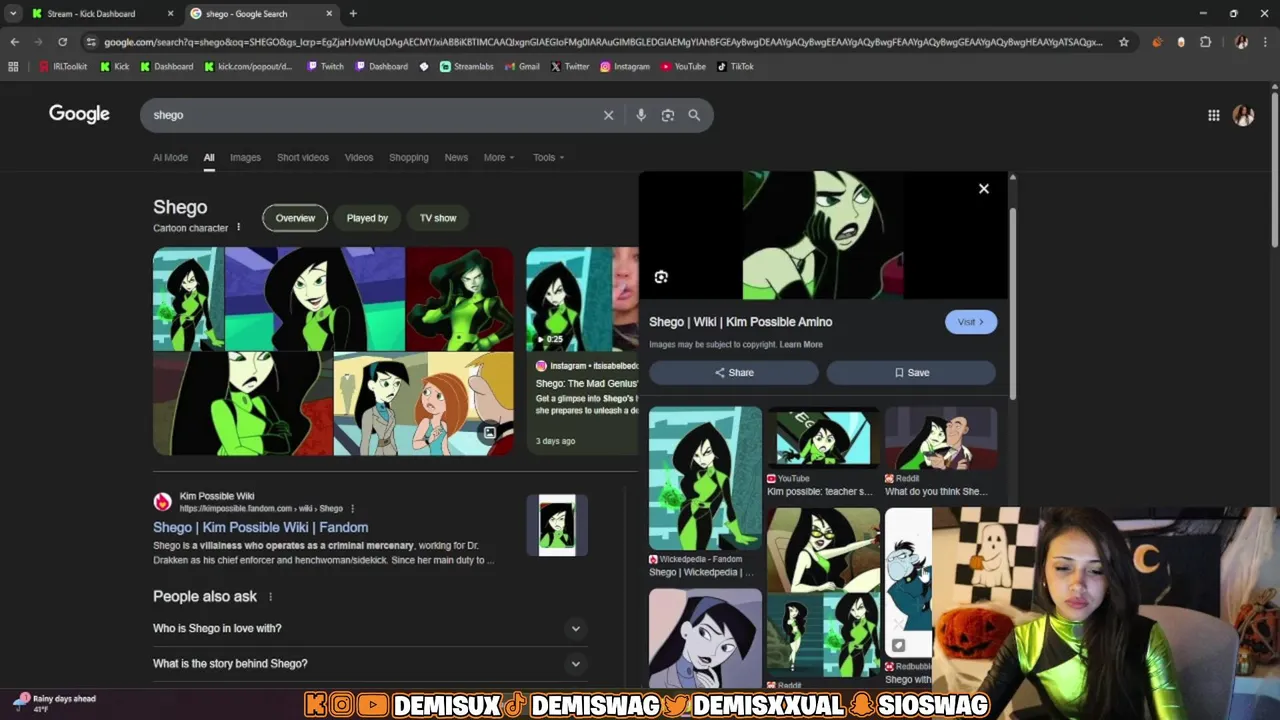Switch to AI Mode tab
Viewport: 1280px width, 720px height.
point(170,157)
